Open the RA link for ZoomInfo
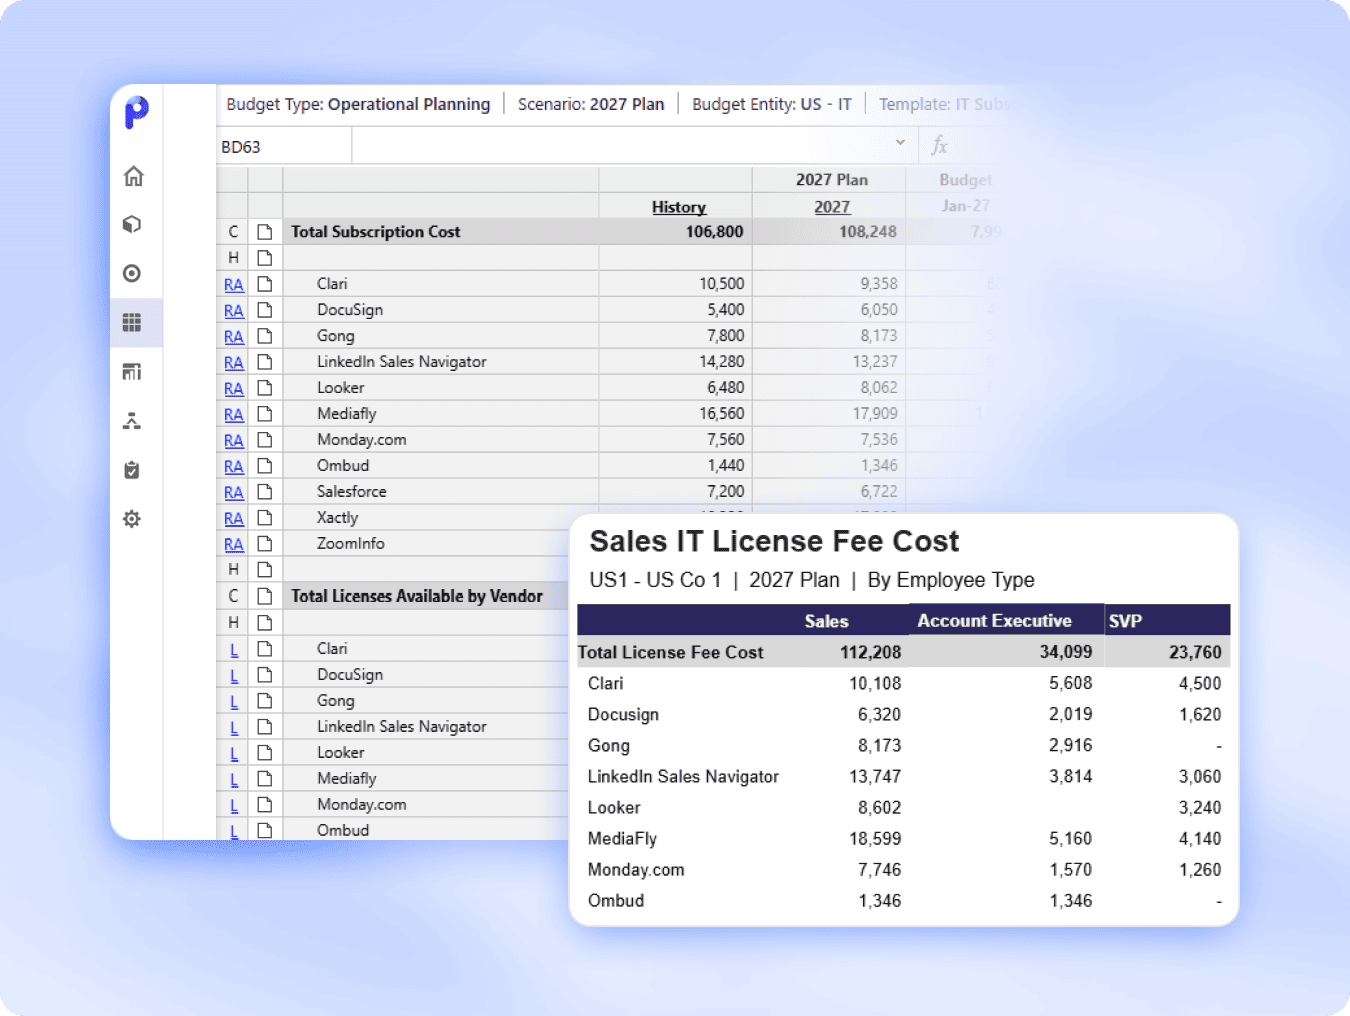Image resolution: width=1350 pixels, height=1016 pixels. point(234,545)
